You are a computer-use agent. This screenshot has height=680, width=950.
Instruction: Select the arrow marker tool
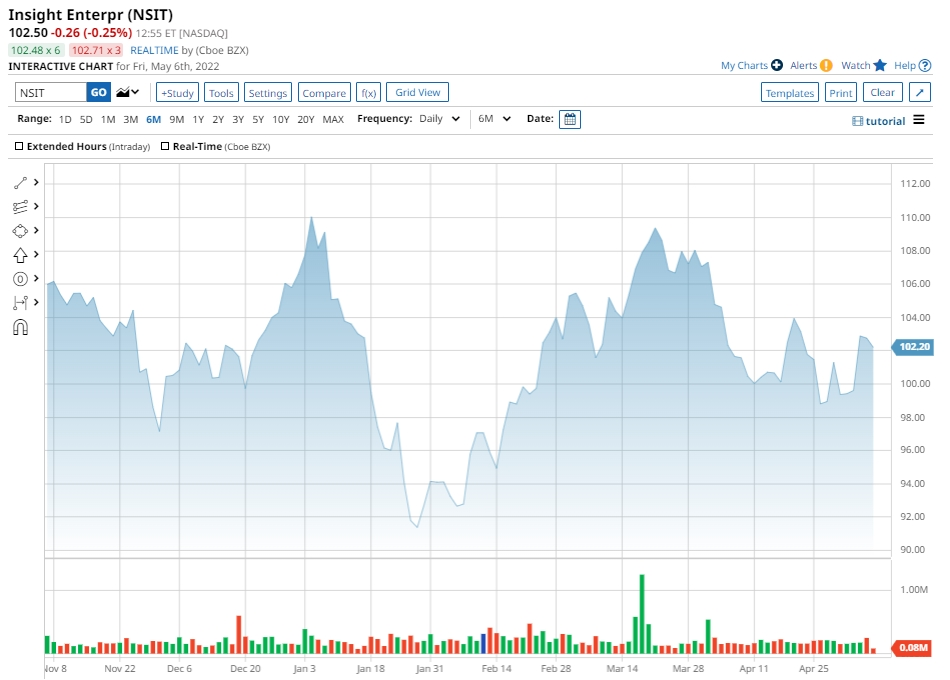pyautogui.click(x=20, y=255)
